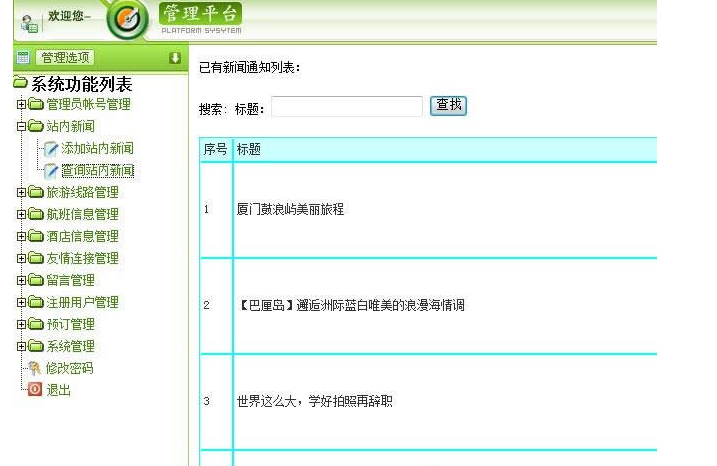This screenshot has width=717, height=466.
Task: Expand the 友情连接管理 tree node
Action: point(21,258)
